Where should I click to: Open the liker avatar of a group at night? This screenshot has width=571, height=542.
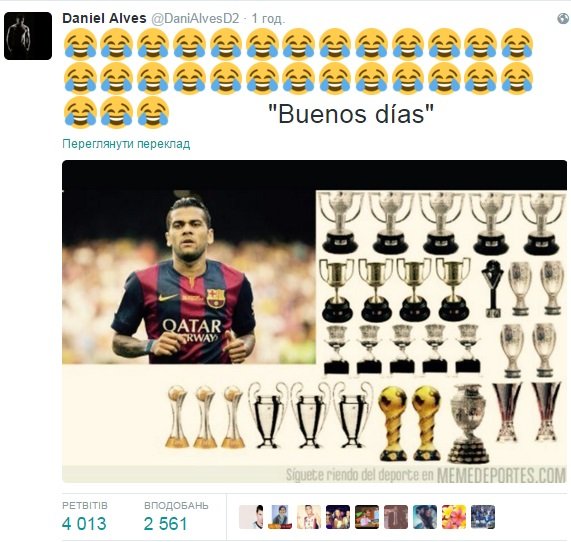pyautogui.click(x=338, y=517)
